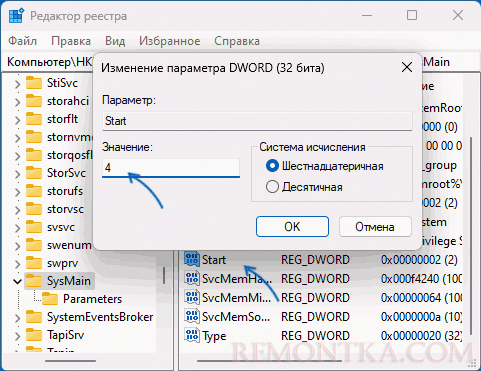Screen dimensions: 481x371
Task: Collapse the SysMain tree node
Action: pos(17,281)
